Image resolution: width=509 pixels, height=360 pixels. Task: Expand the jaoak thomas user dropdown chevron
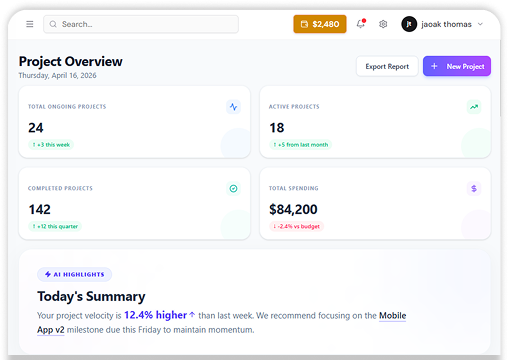(480, 24)
